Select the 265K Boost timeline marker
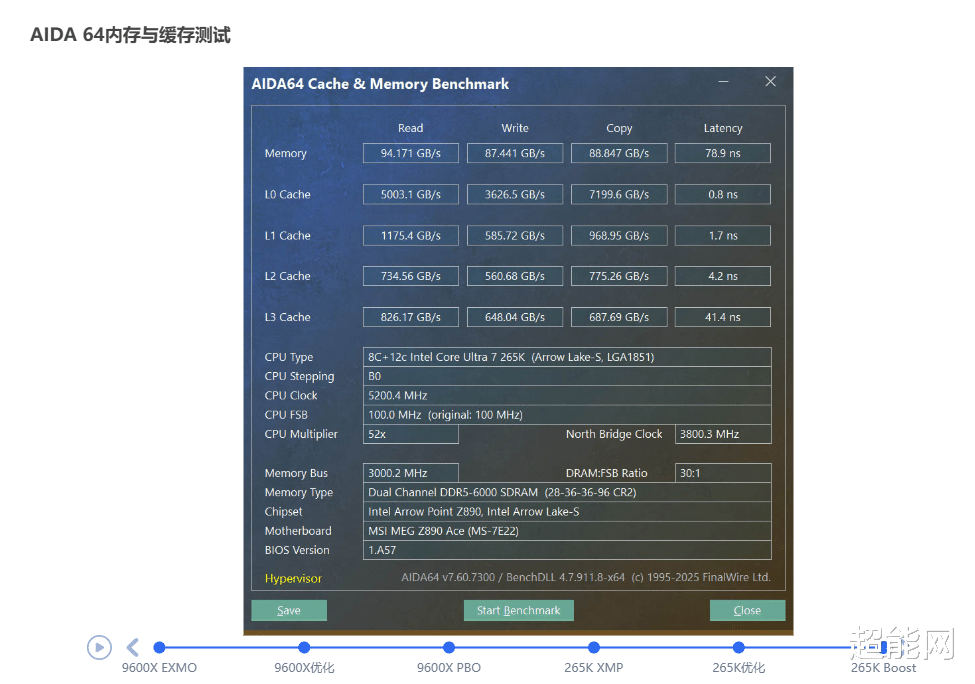Viewport: 975px width, 684px height. pos(884,647)
